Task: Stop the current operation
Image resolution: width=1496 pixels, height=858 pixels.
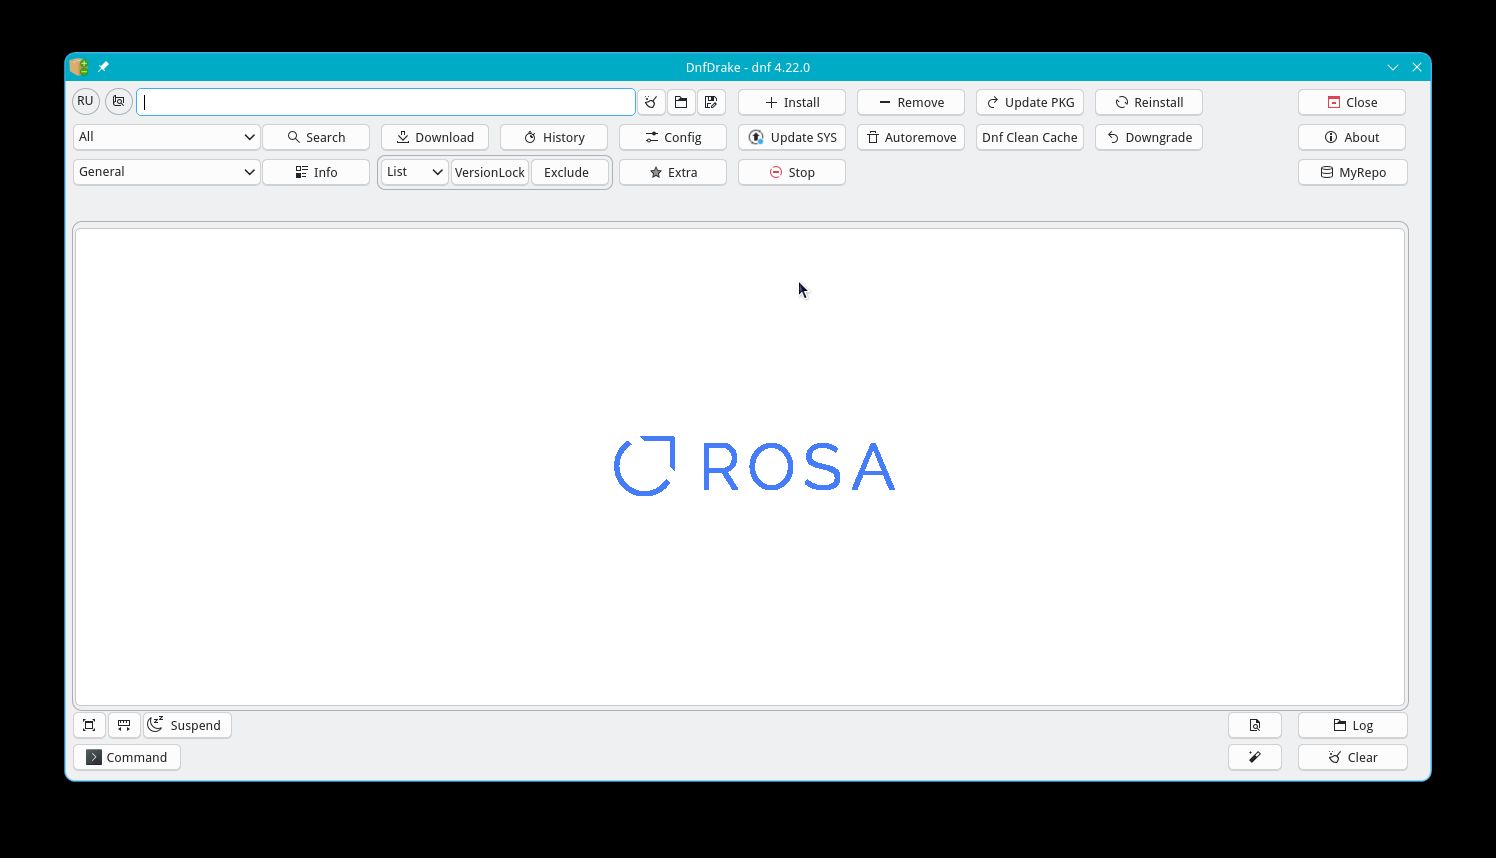Action: pos(792,172)
